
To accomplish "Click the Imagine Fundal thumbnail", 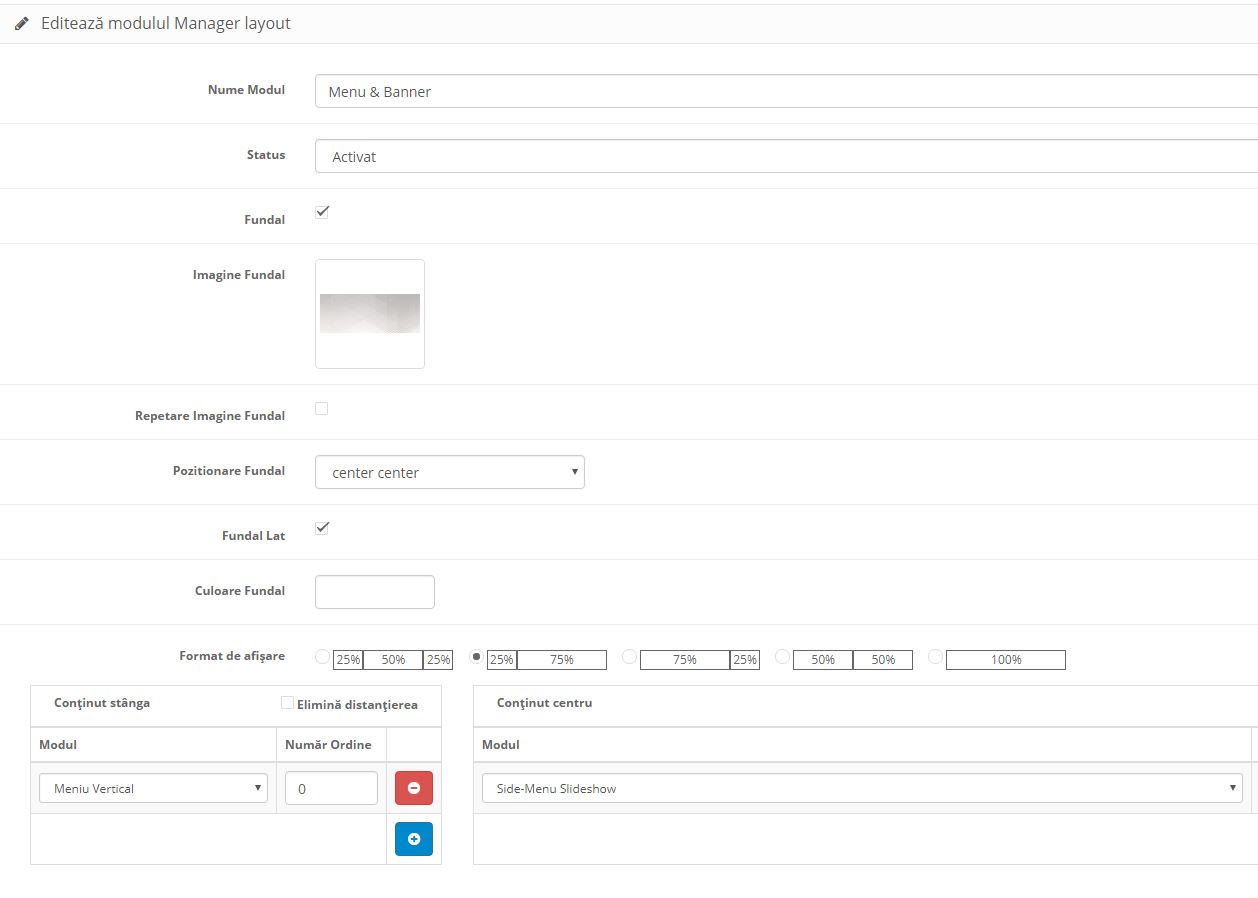I will [369, 314].
